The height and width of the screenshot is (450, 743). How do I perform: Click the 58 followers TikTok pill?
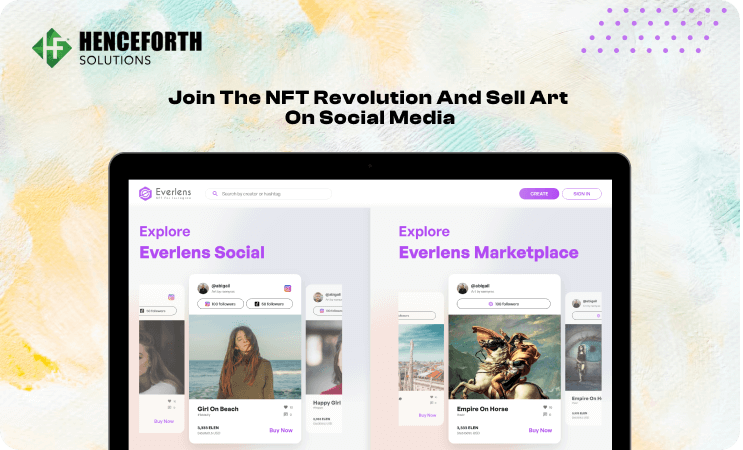click(x=269, y=304)
